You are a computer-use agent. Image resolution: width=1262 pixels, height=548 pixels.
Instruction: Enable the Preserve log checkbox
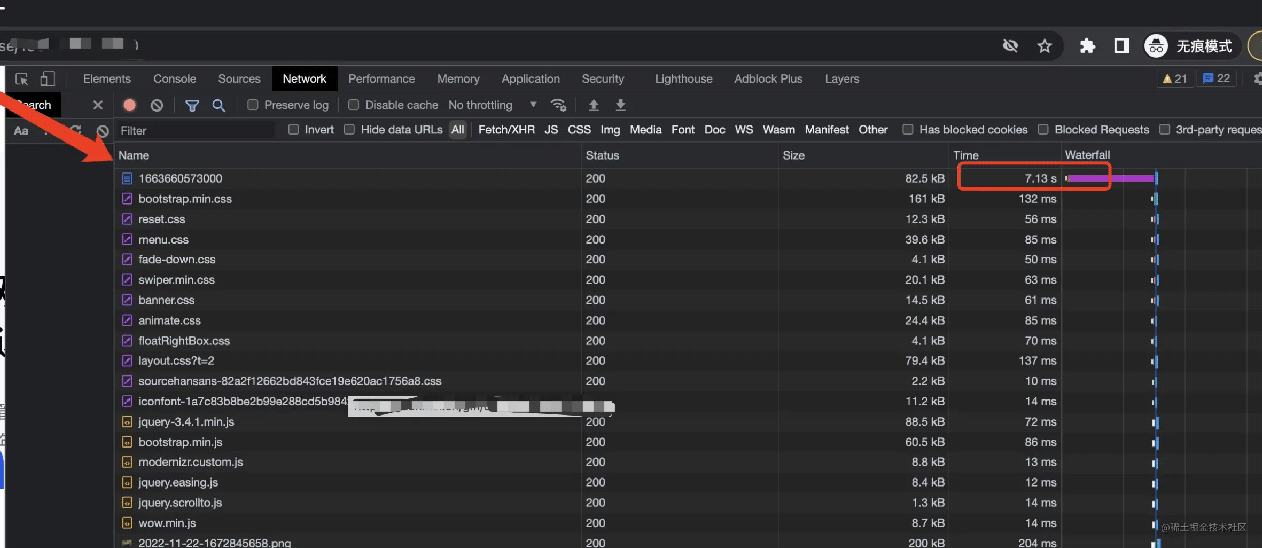coord(253,105)
